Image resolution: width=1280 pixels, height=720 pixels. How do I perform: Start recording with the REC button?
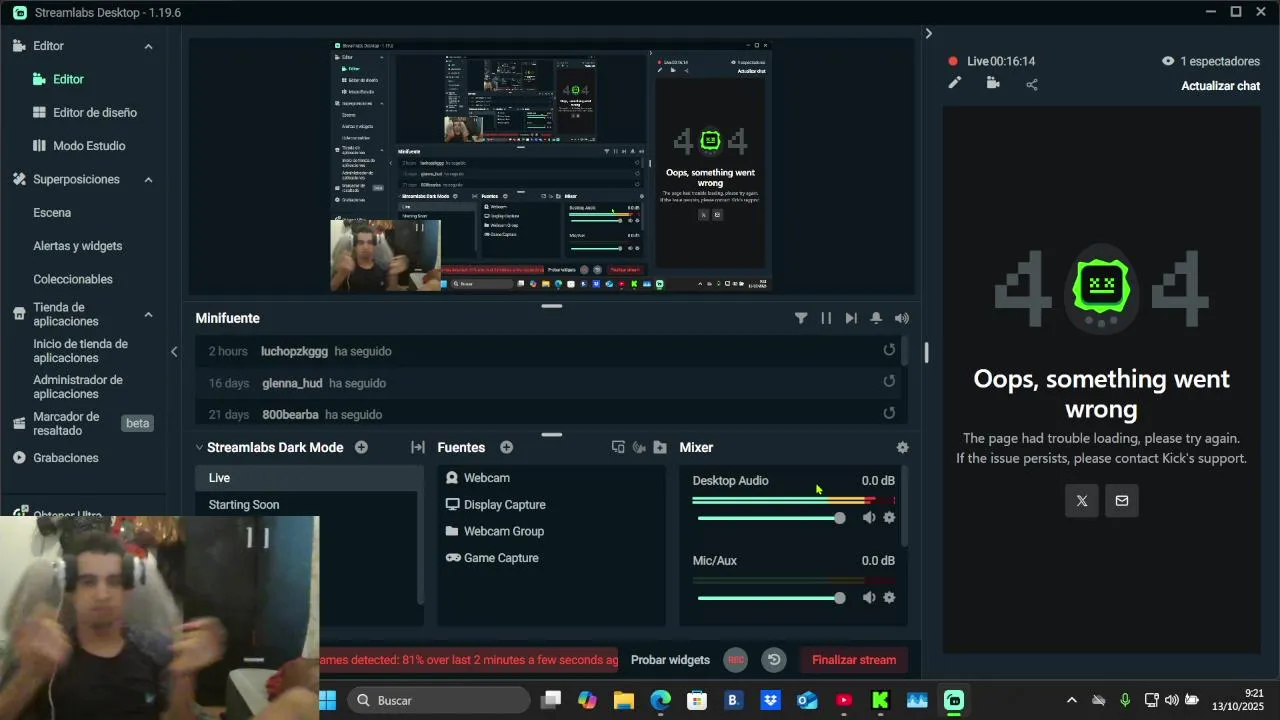[x=736, y=660]
